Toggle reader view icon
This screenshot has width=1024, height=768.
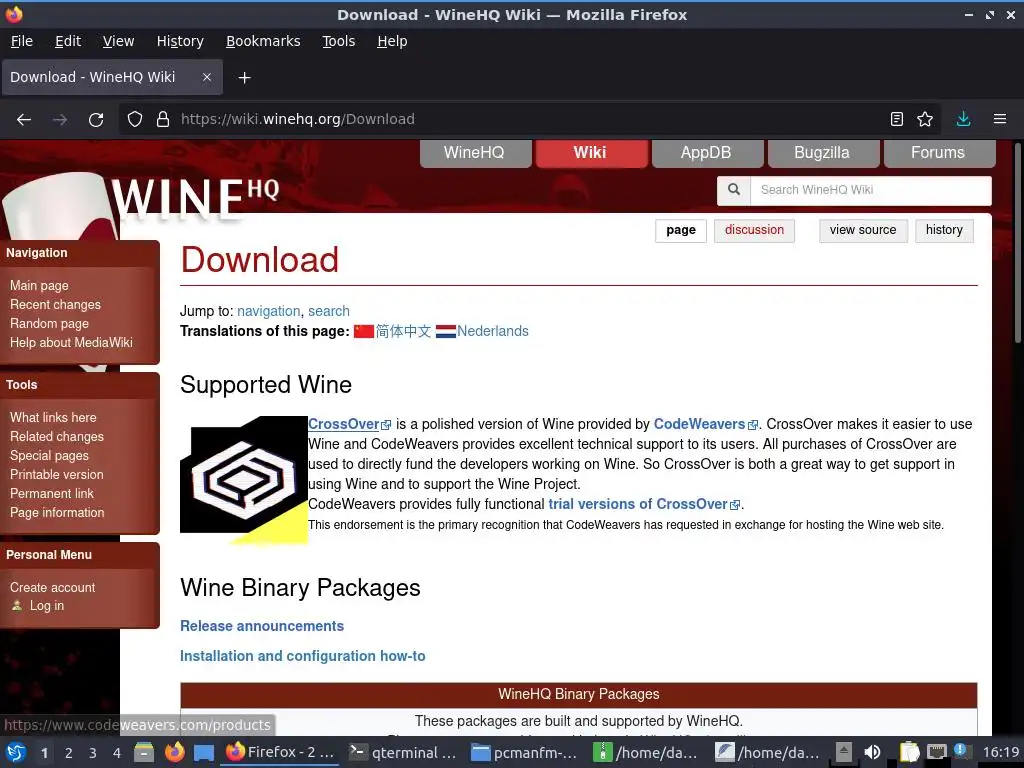(x=897, y=119)
